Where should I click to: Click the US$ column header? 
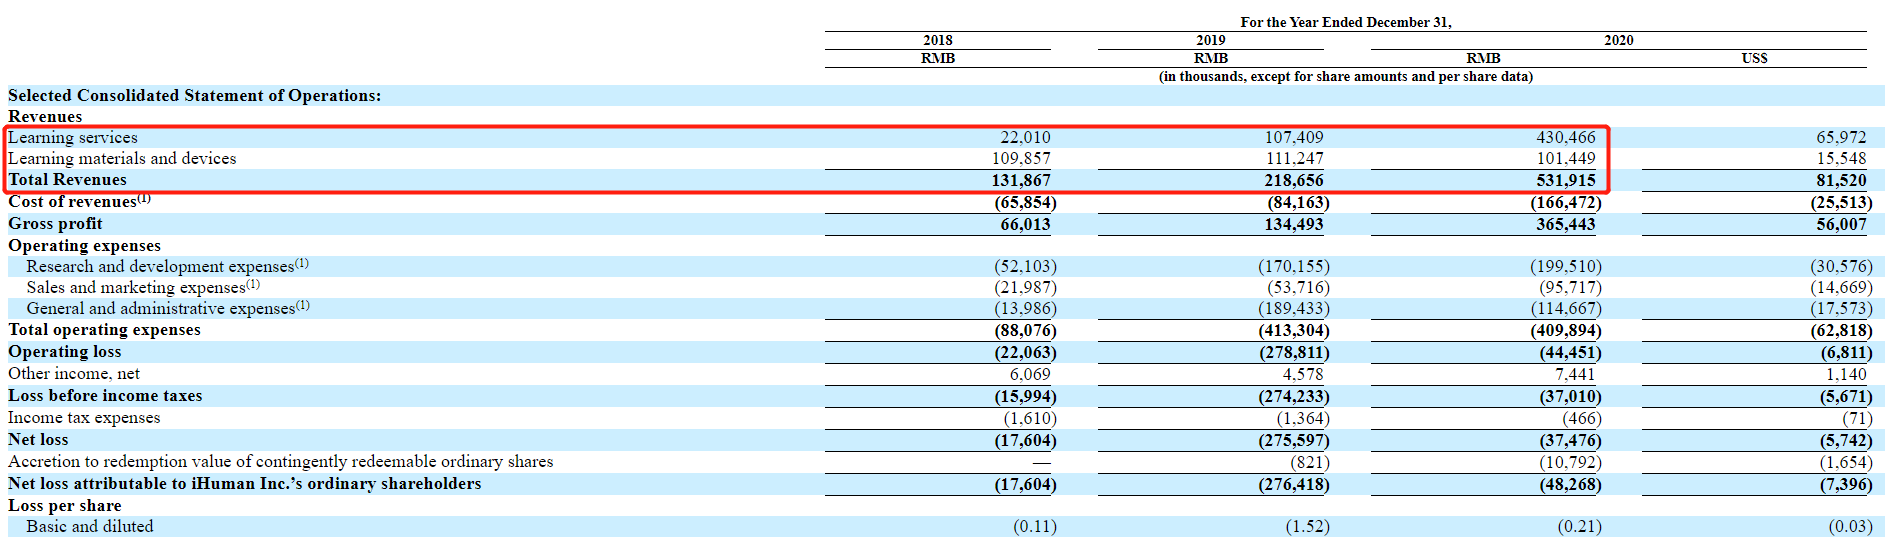pyautogui.click(x=1754, y=59)
